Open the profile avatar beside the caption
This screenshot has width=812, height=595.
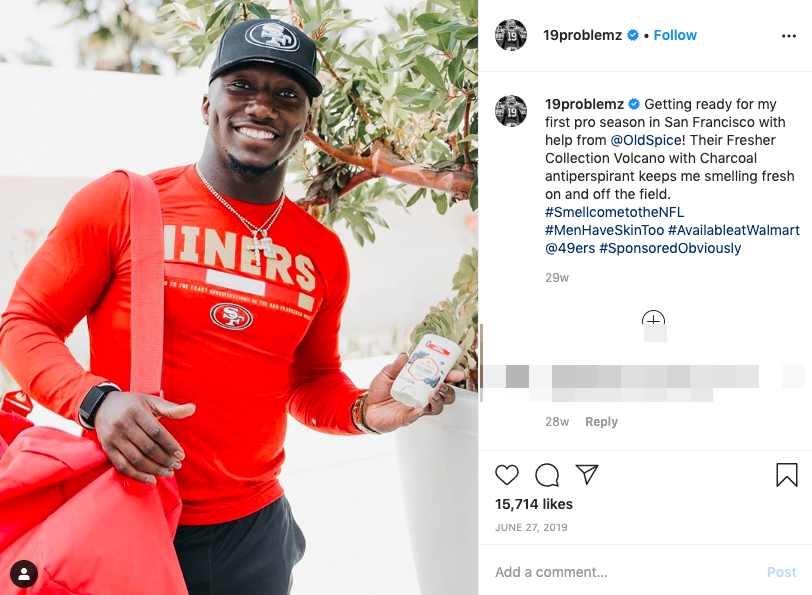tap(511, 110)
